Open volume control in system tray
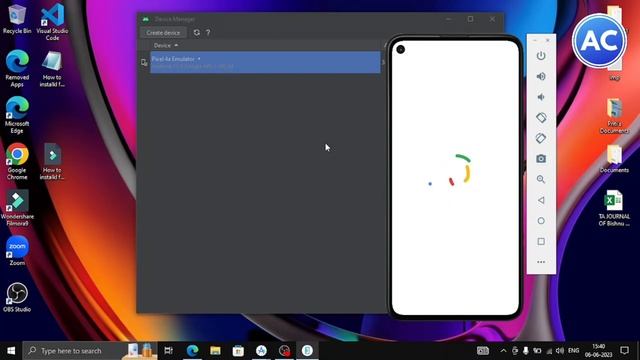The image size is (640, 360). point(560,351)
